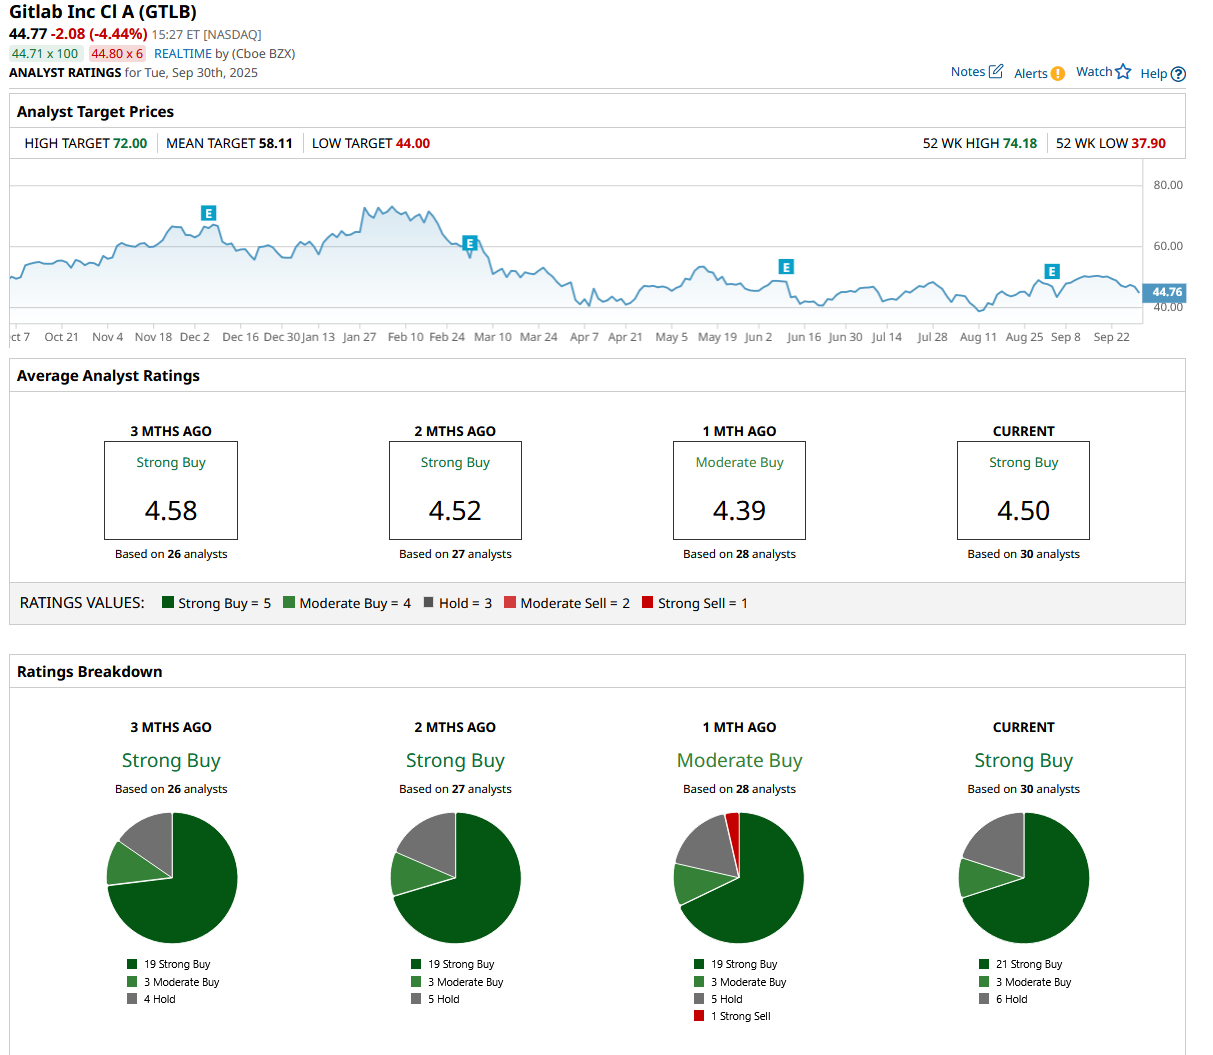Click the earnings marker near Jun 16
This screenshot has height=1055, width=1213.
(786, 267)
